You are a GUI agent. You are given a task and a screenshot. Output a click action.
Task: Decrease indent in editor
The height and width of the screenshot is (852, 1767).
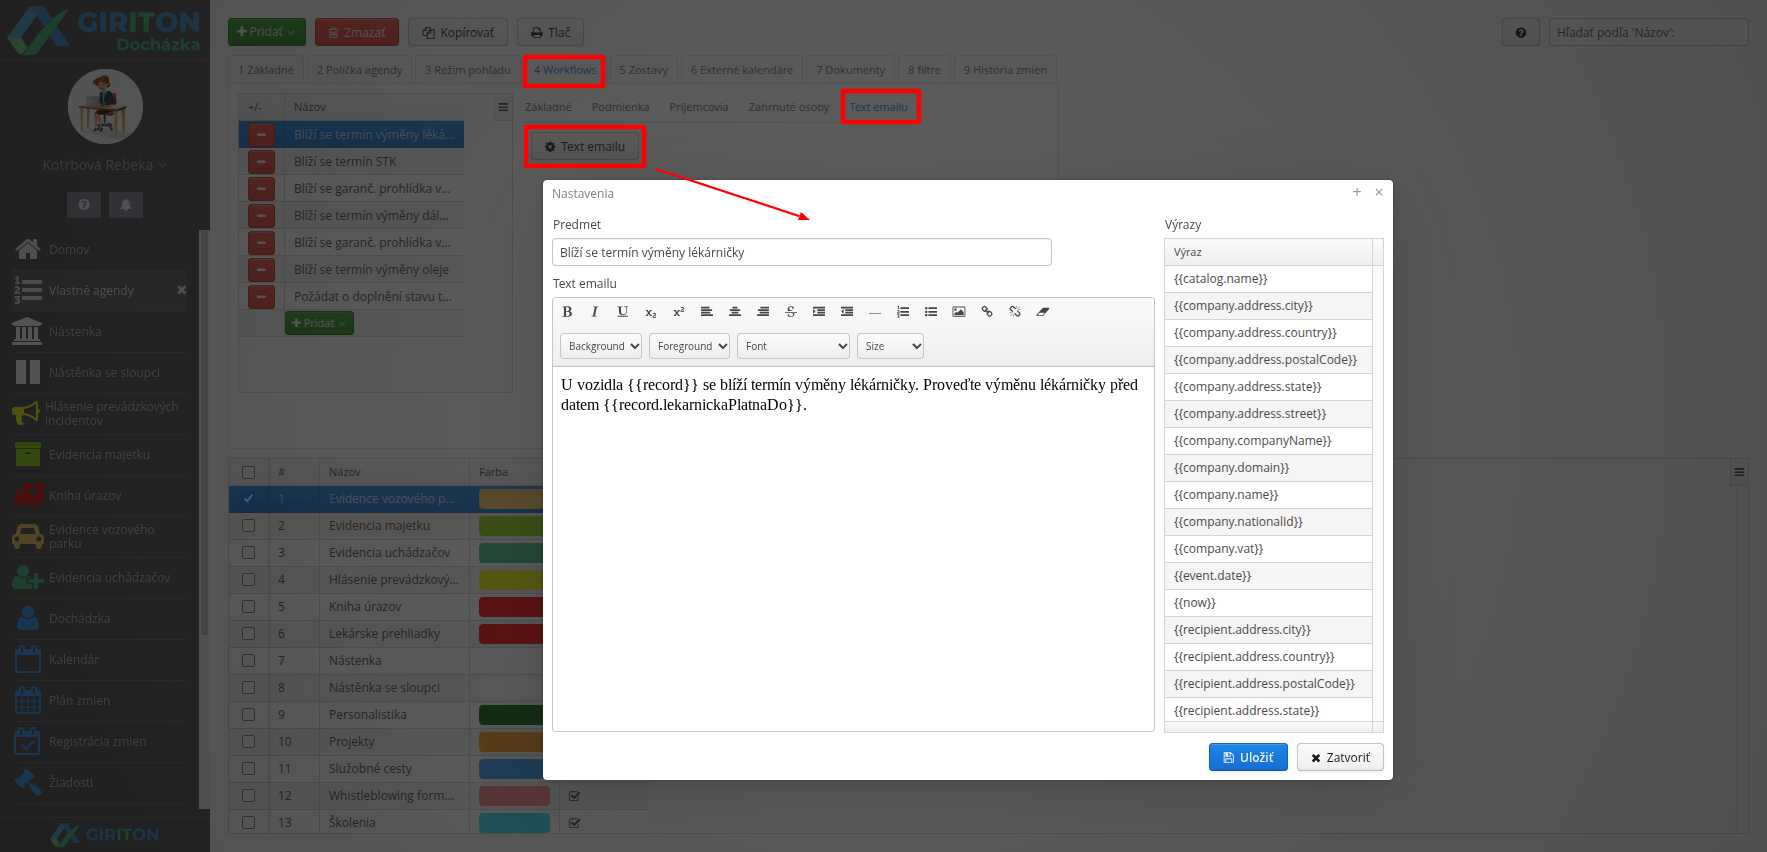coord(847,312)
